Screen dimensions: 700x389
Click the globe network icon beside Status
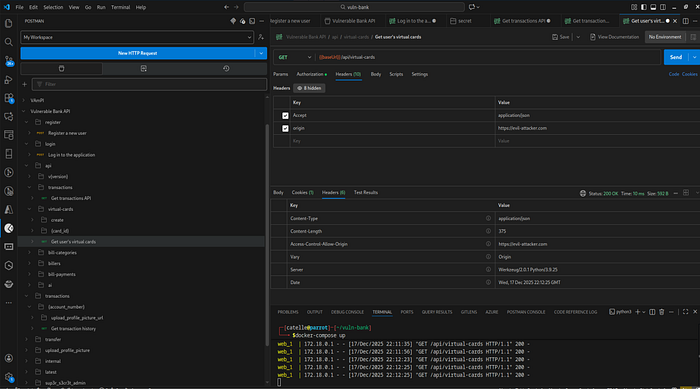[583, 193]
